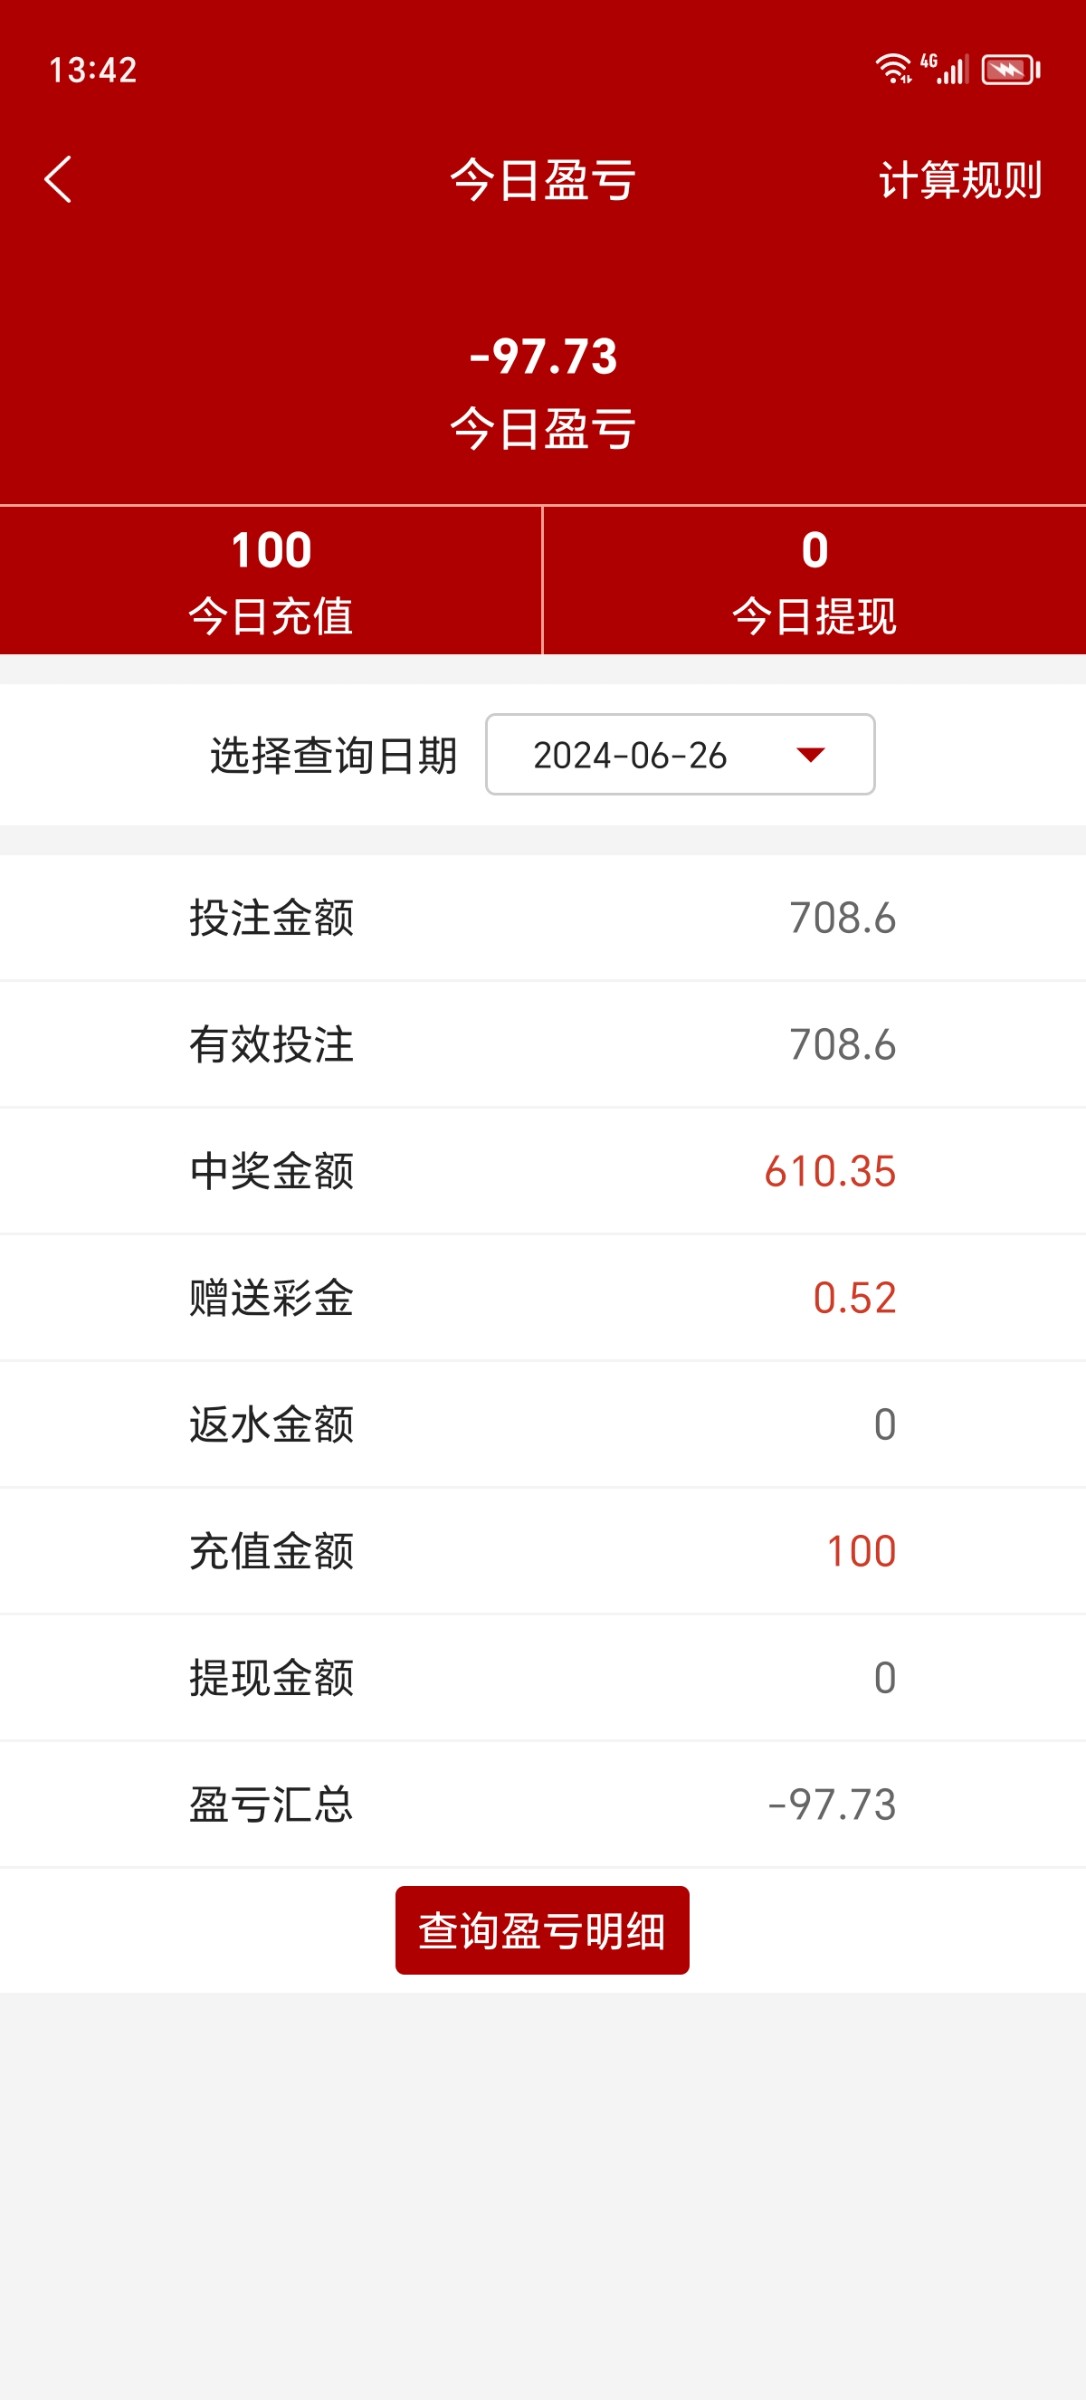This screenshot has width=1086, height=2400.
Task: Tap the 赠送彩金 value 0.52
Action: click(853, 1298)
